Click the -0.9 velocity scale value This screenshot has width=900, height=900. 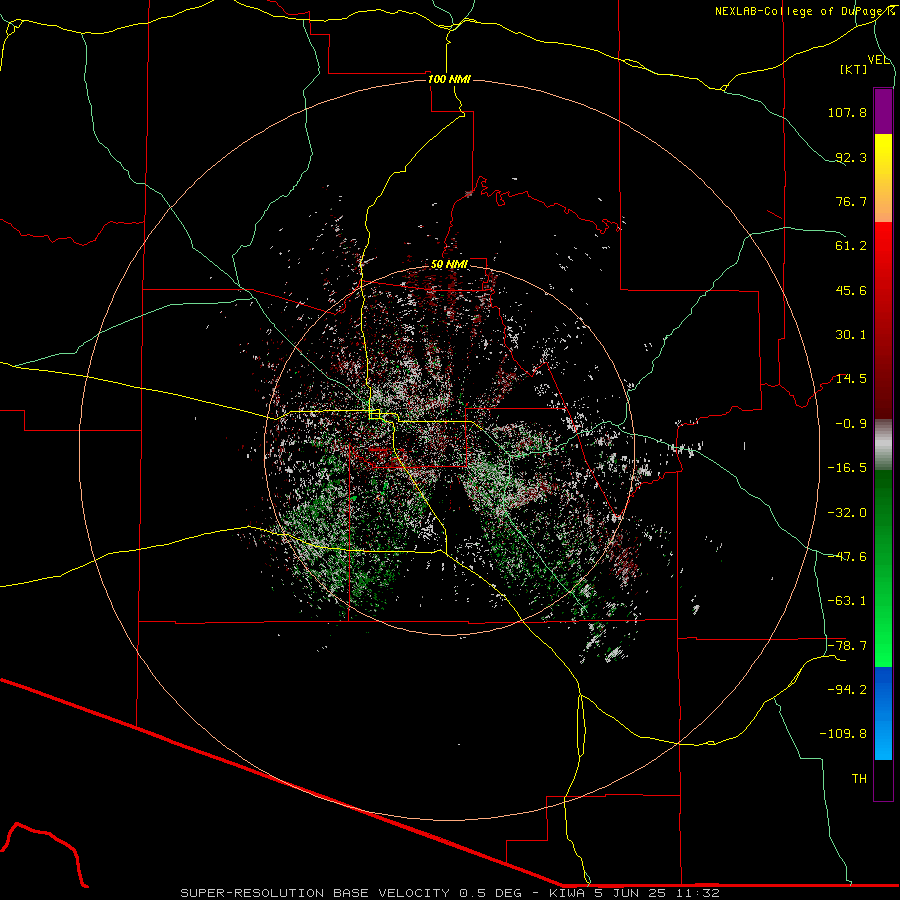pos(851,424)
